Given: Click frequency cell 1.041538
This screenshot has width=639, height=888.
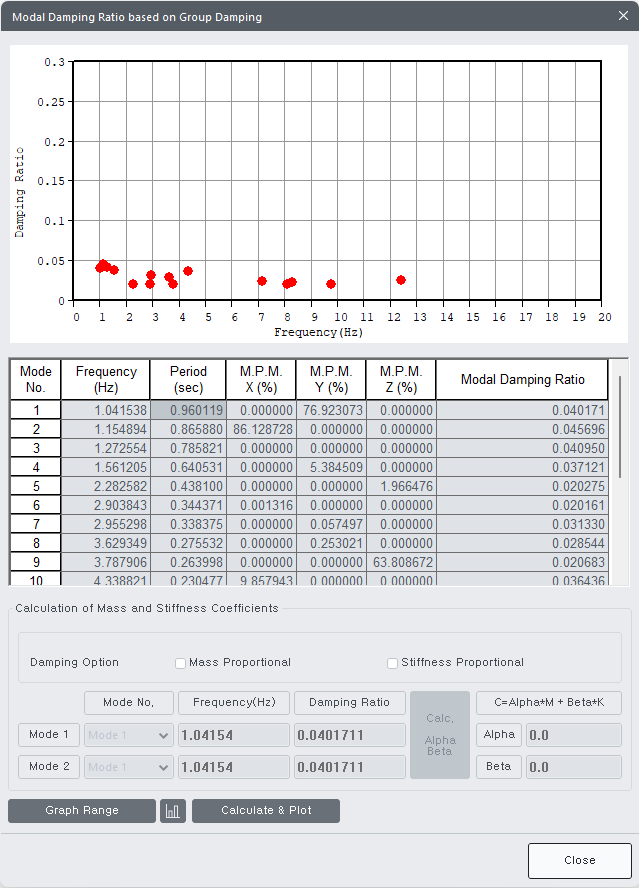Looking at the screenshot, I should (106, 410).
